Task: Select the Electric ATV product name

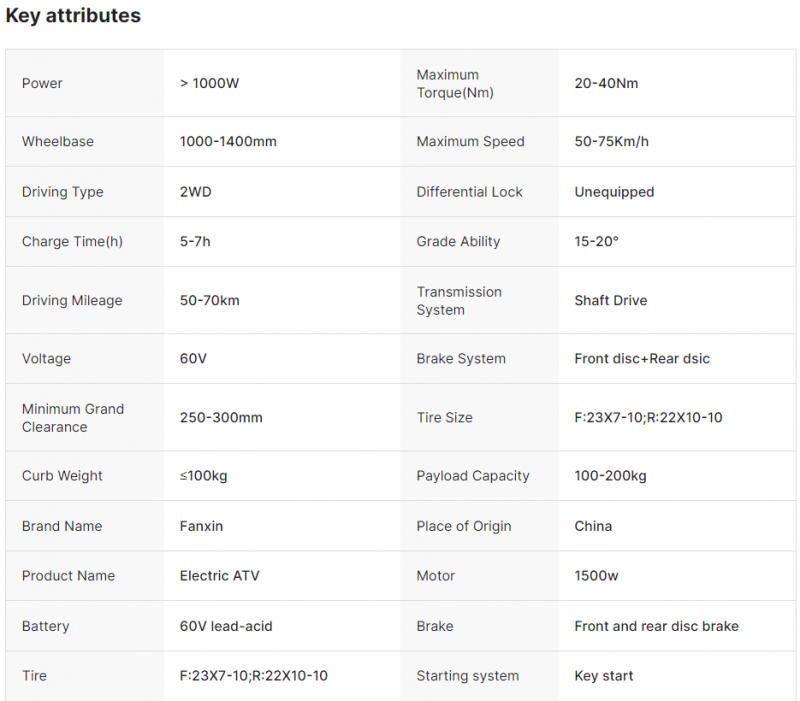Action: pyautogui.click(x=219, y=575)
